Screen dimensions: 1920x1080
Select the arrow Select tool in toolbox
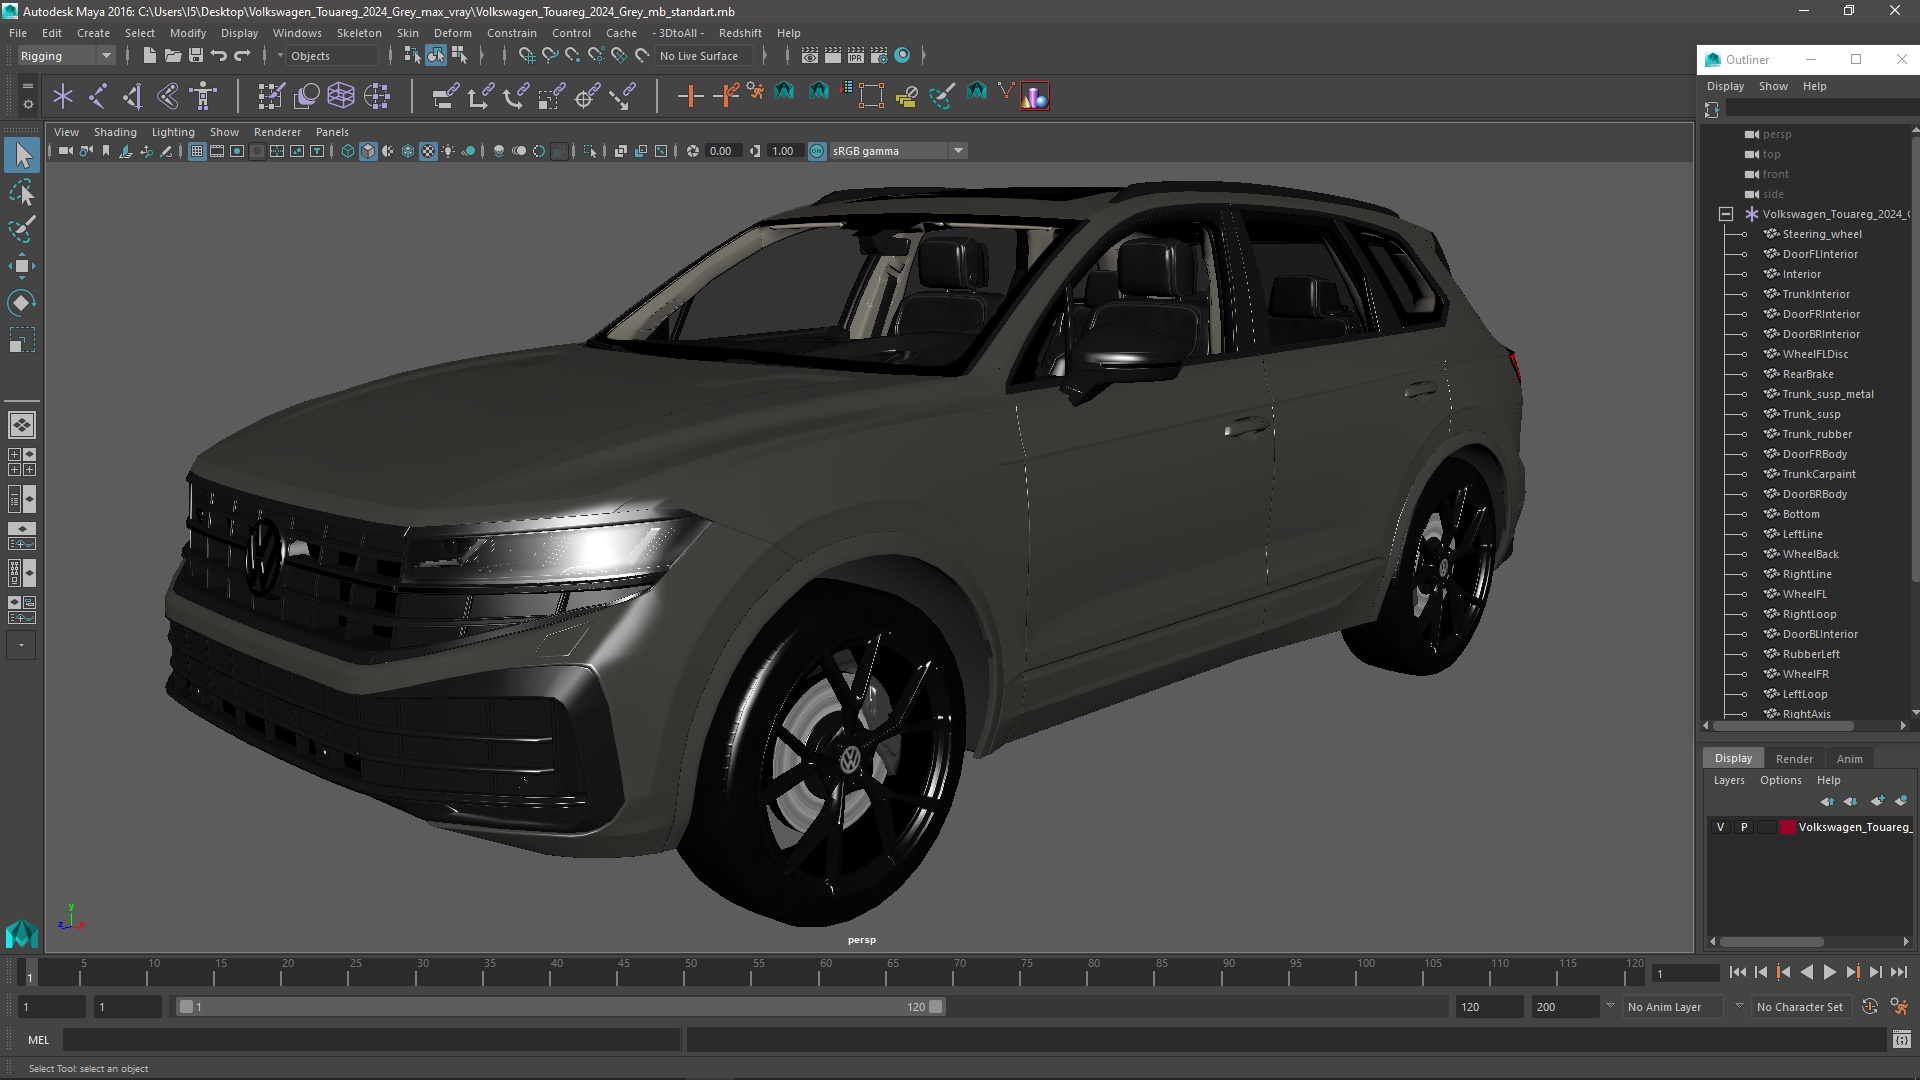22,155
